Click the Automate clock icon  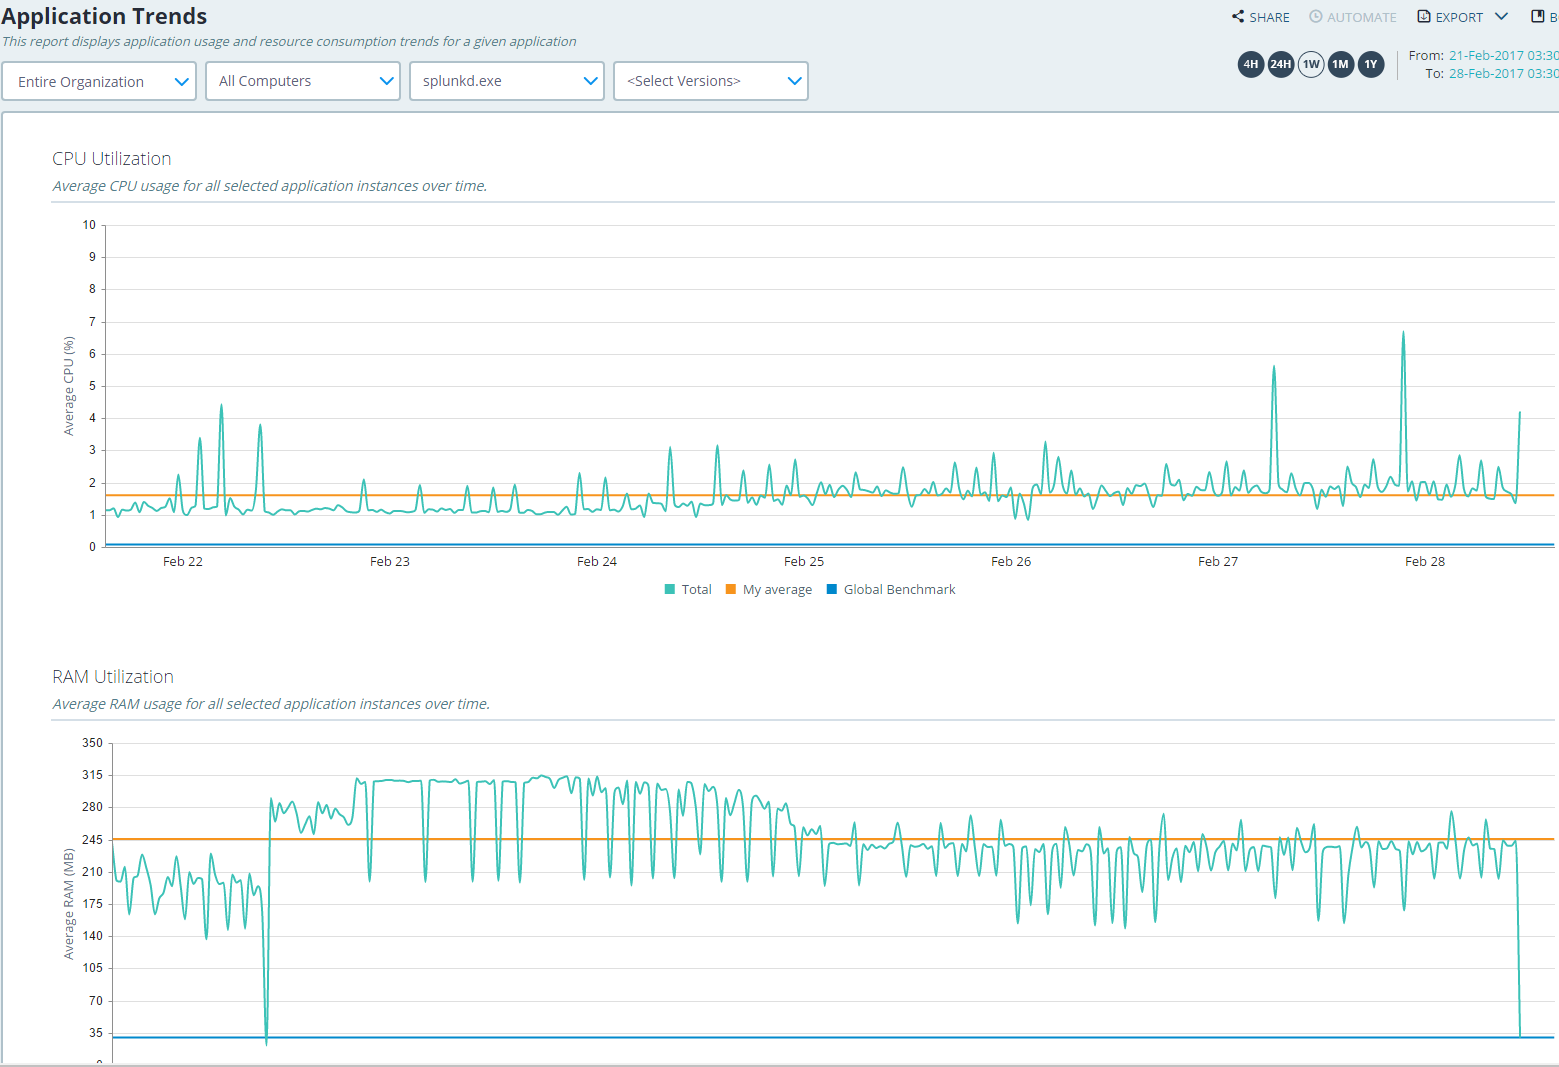1316,16
